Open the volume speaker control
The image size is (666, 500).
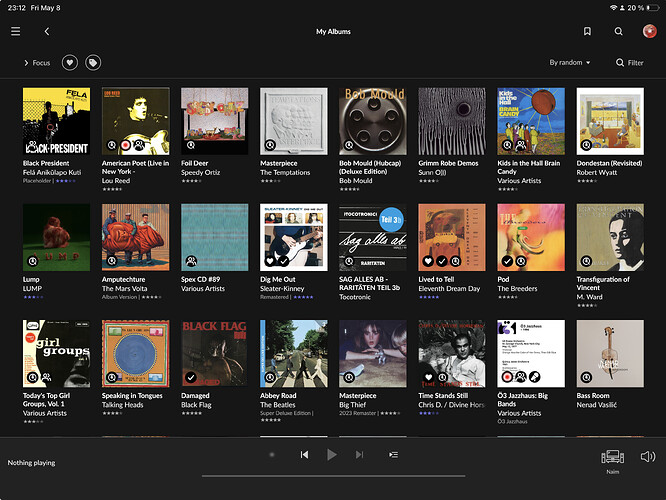point(648,457)
